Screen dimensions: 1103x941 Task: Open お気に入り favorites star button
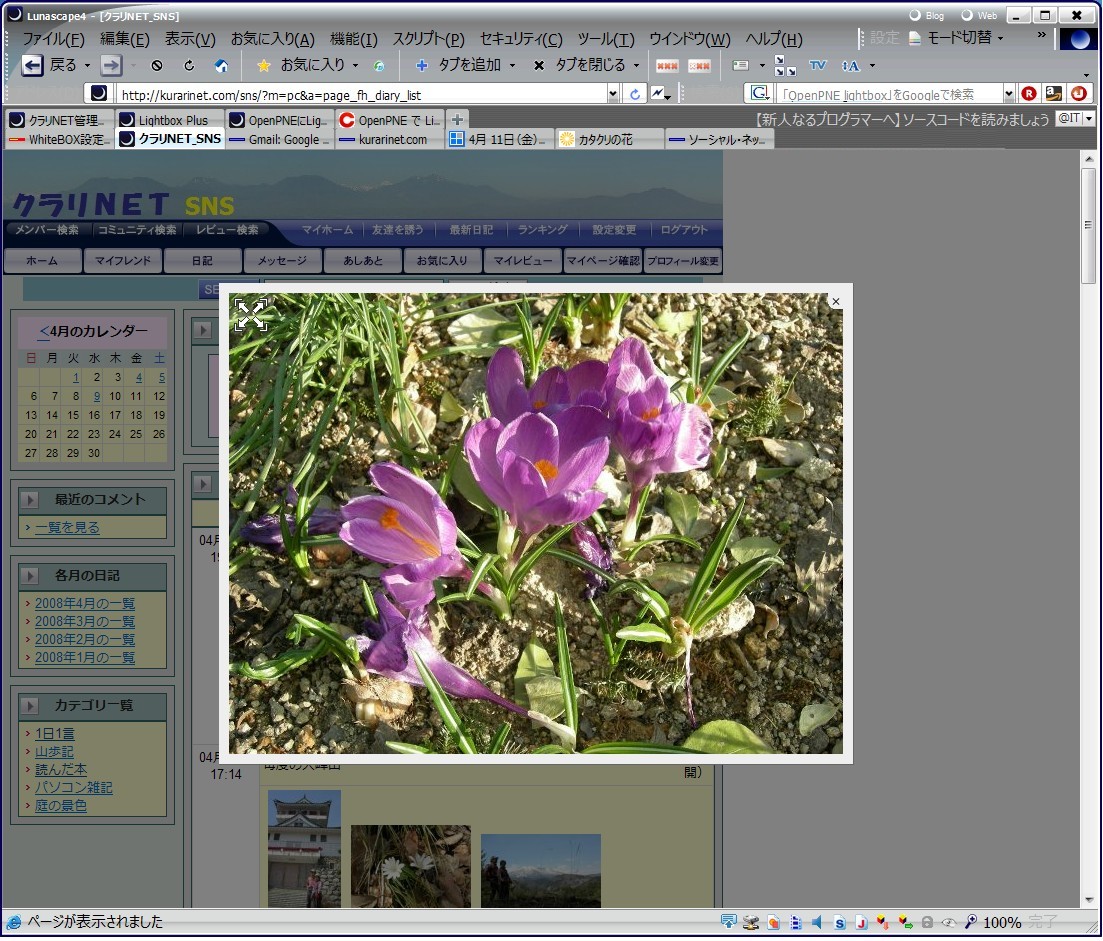point(302,65)
